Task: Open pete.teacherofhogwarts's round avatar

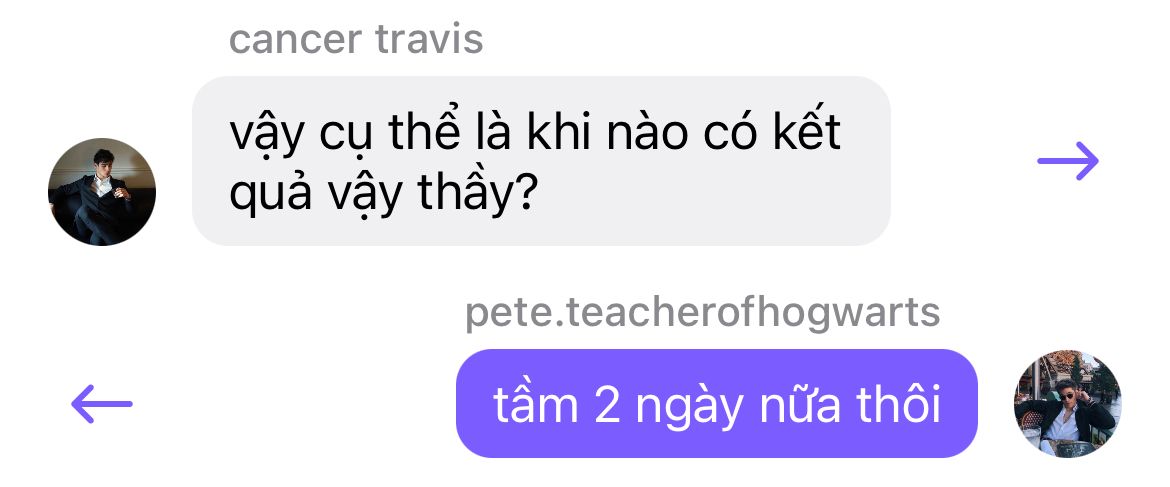Action: (1067, 403)
